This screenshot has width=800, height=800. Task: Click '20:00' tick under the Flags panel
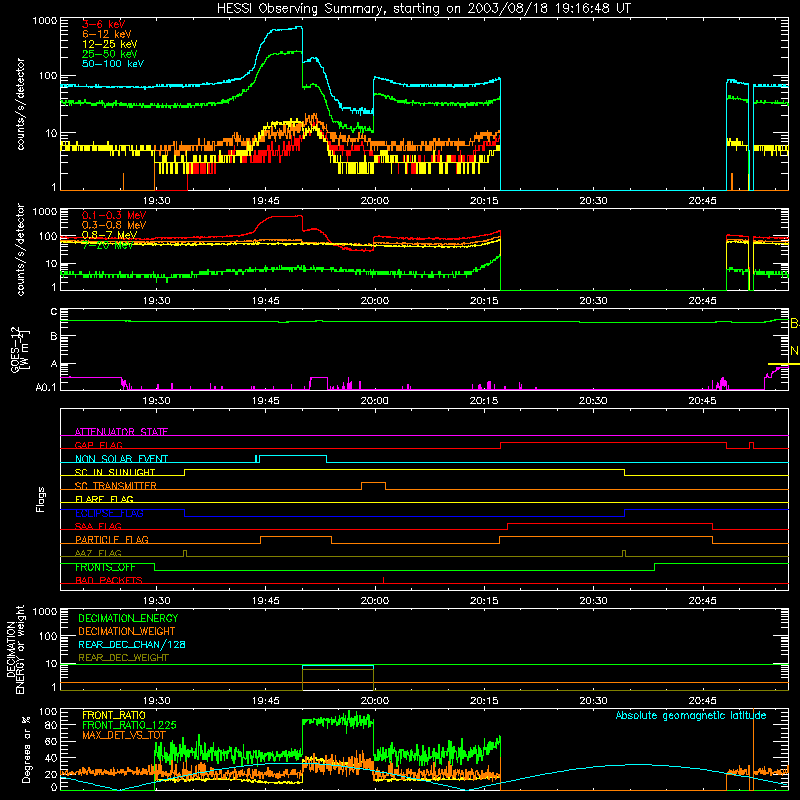pyautogui.click(x=374, y=601)
